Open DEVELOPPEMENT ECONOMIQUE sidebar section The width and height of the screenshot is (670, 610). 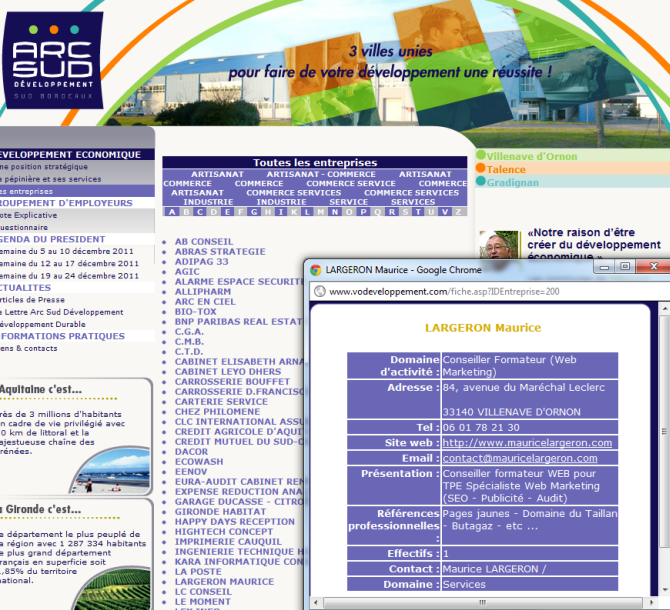pos(71,155)
